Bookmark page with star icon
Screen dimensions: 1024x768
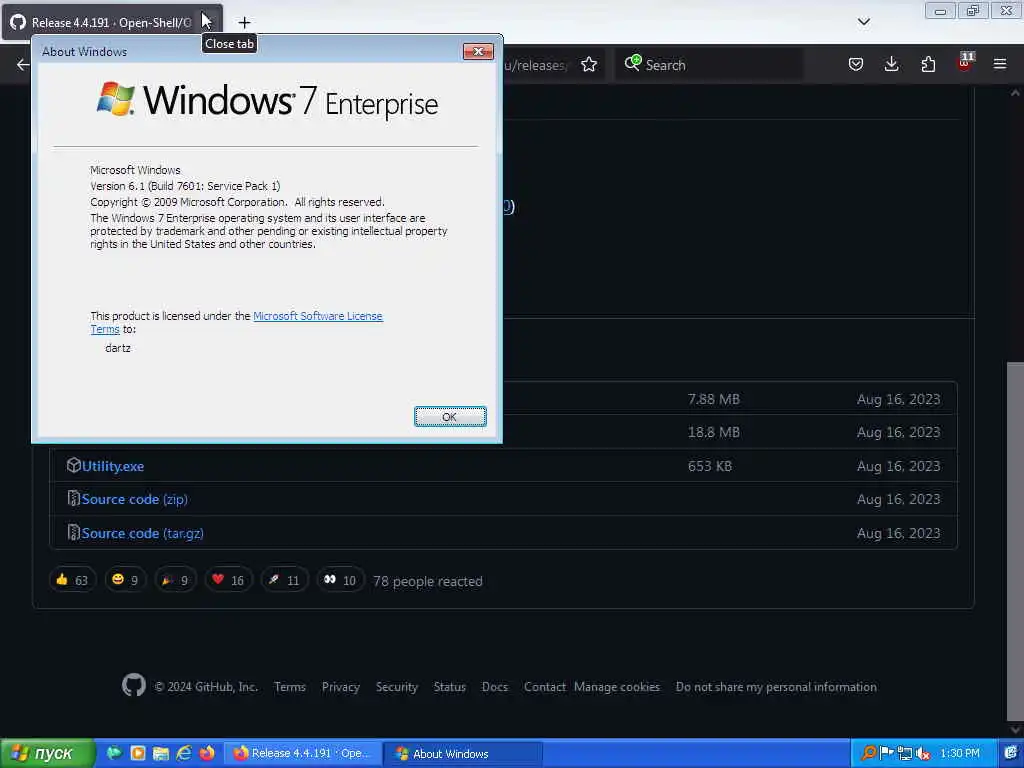coord(589,65)
